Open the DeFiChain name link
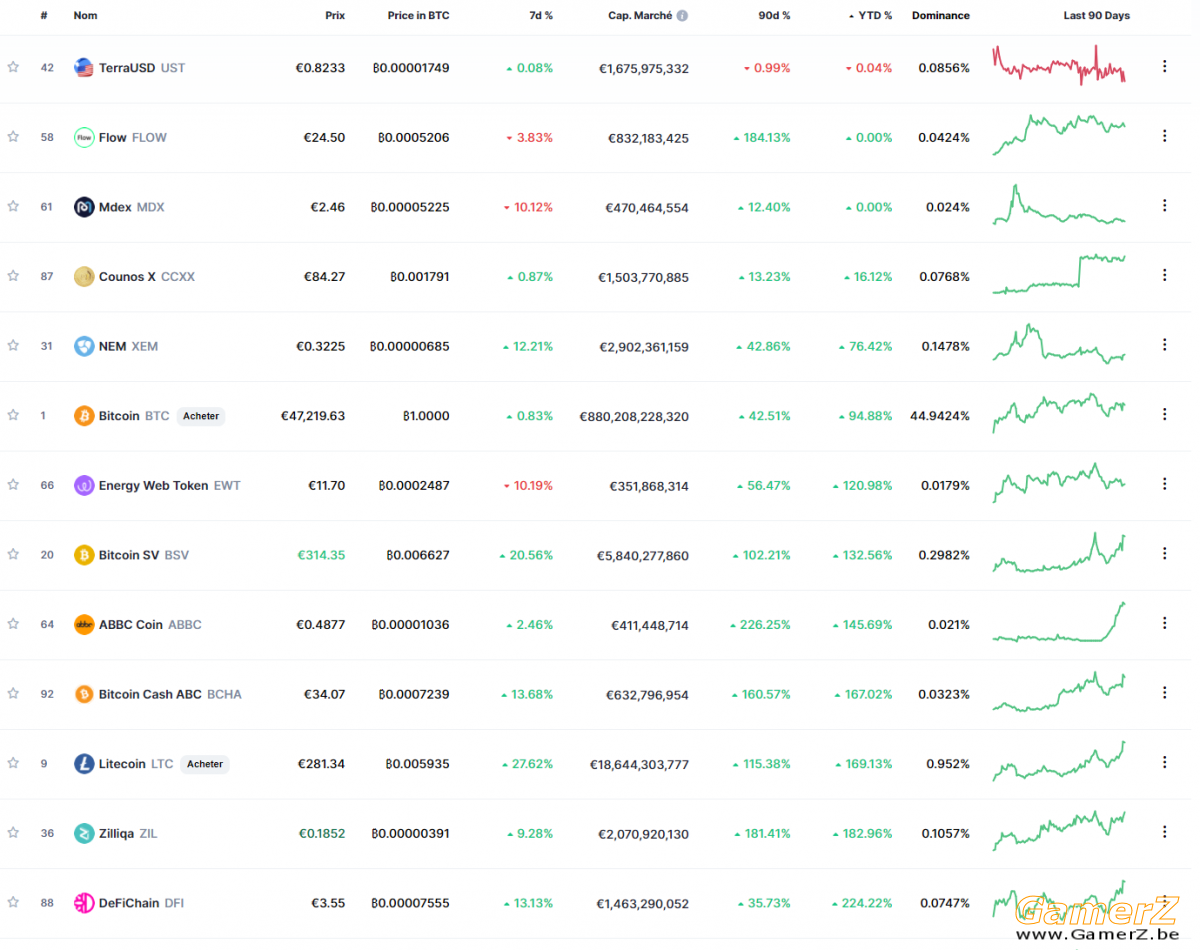 click(129, 903)
